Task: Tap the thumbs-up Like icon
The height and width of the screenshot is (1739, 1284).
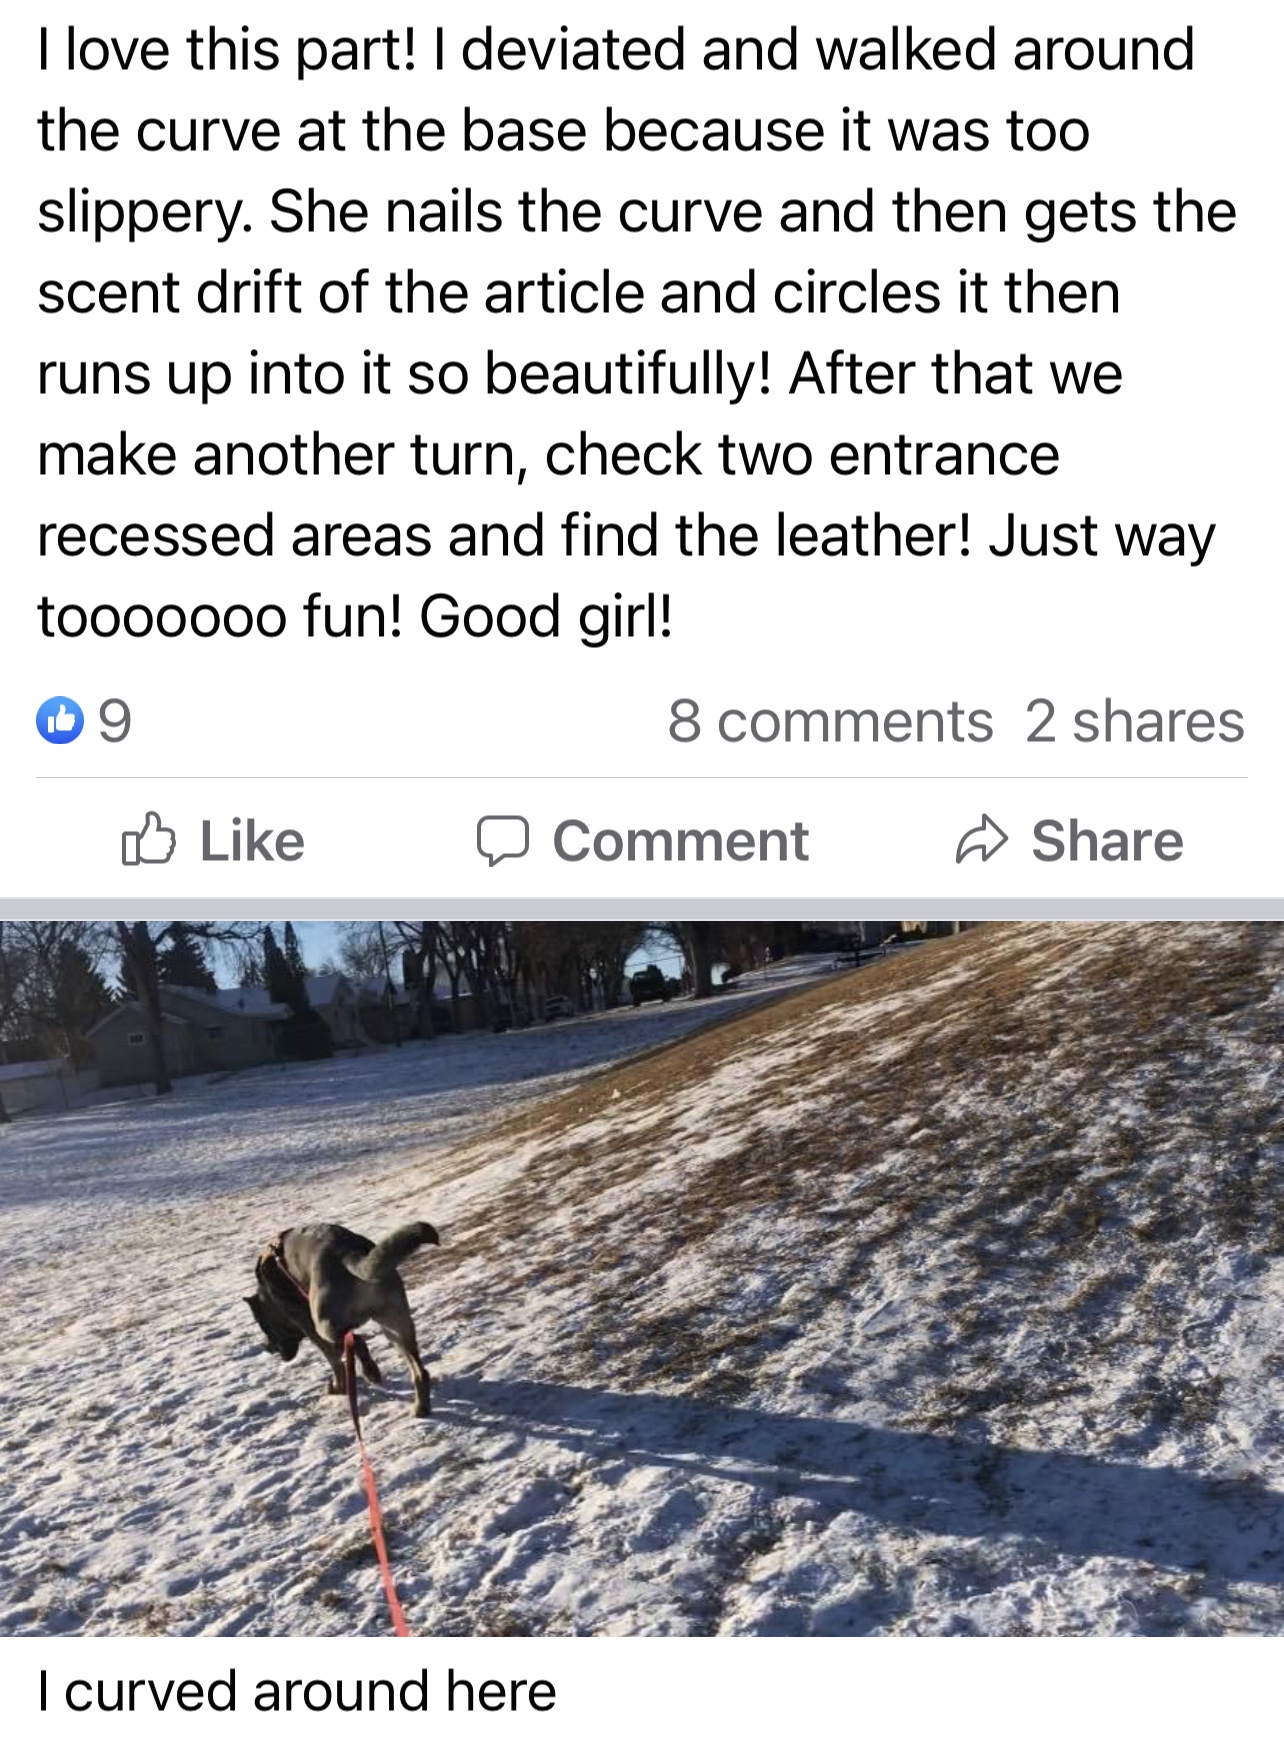Action: coord(149,840)
